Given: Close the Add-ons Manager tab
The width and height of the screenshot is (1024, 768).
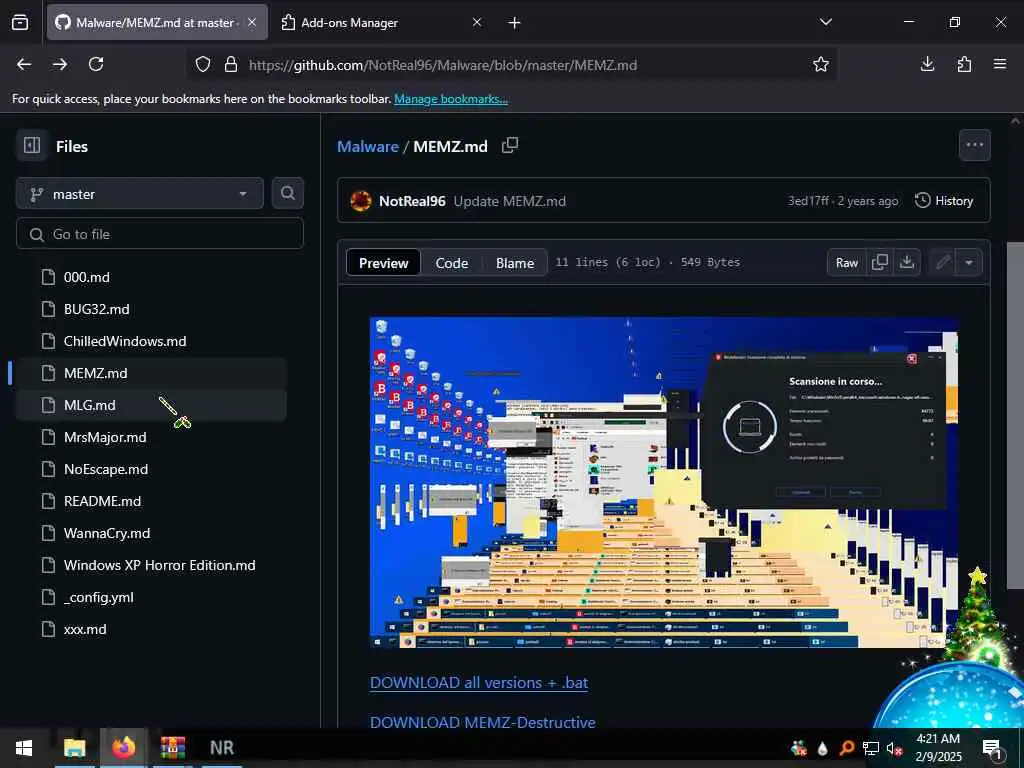Looking at the screenshot, I should point(477,22).
